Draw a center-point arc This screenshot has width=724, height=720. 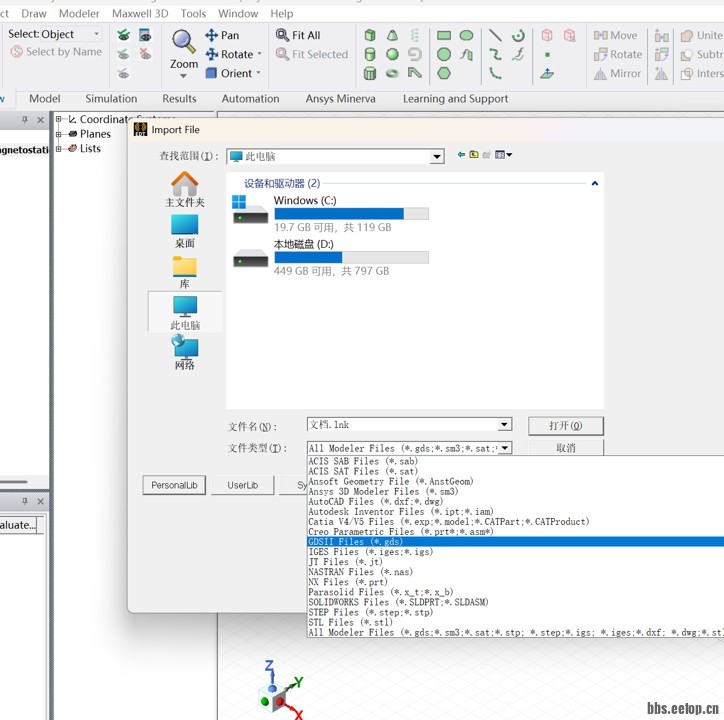tap(518, 35)
